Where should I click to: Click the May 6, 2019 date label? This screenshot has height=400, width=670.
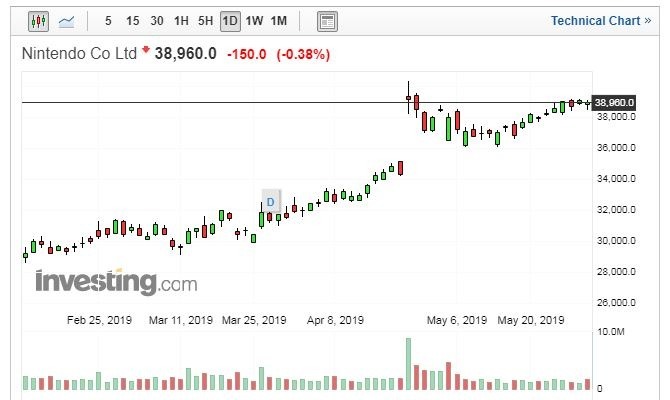457,320
